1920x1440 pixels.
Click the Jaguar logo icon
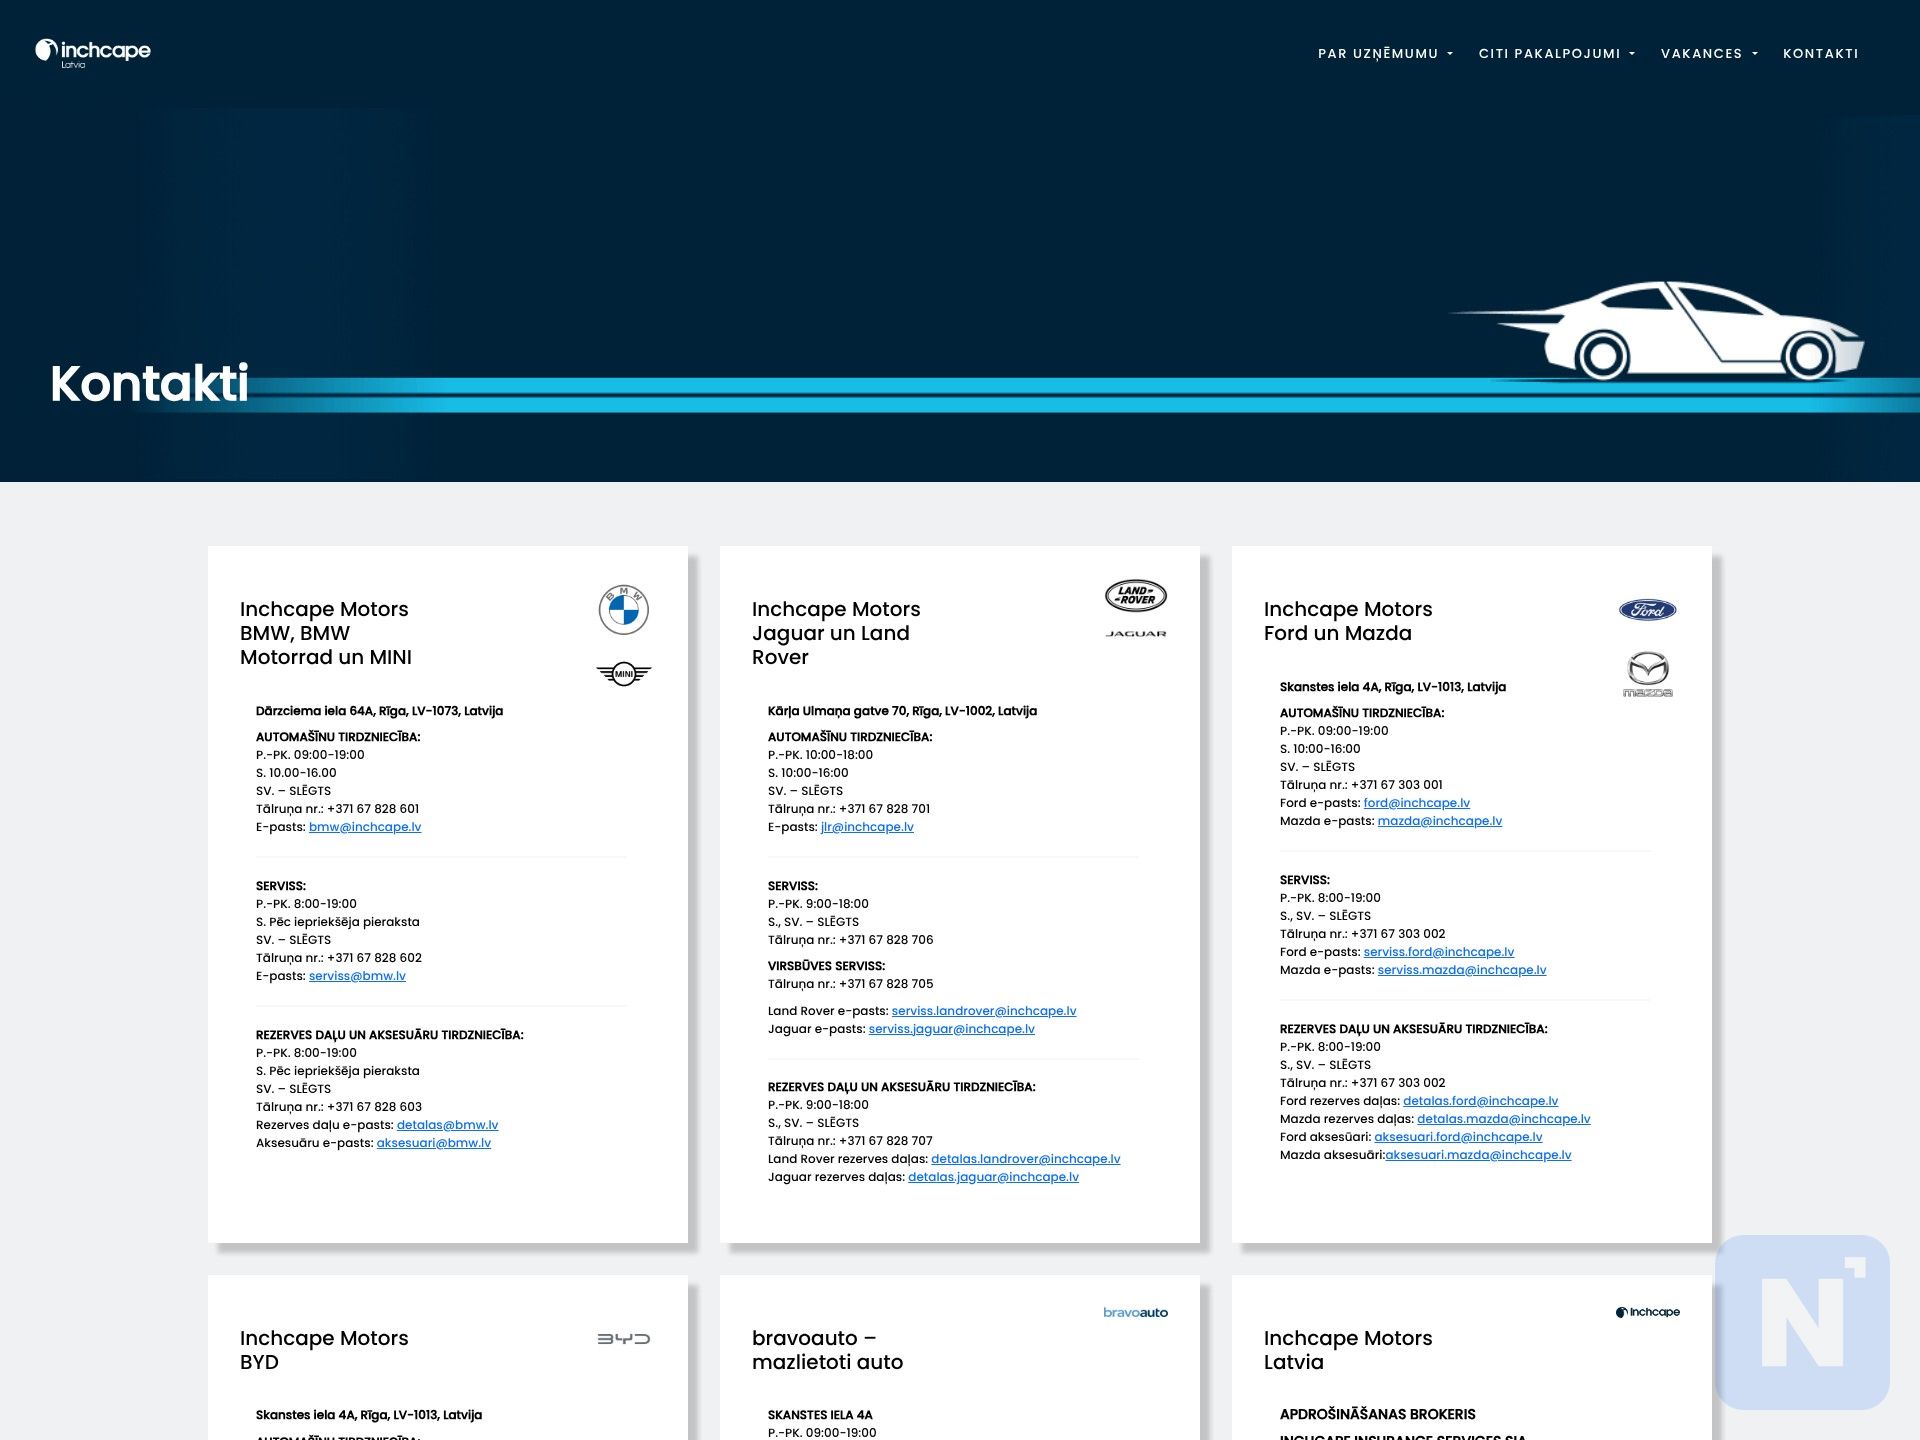(1136, 634)
